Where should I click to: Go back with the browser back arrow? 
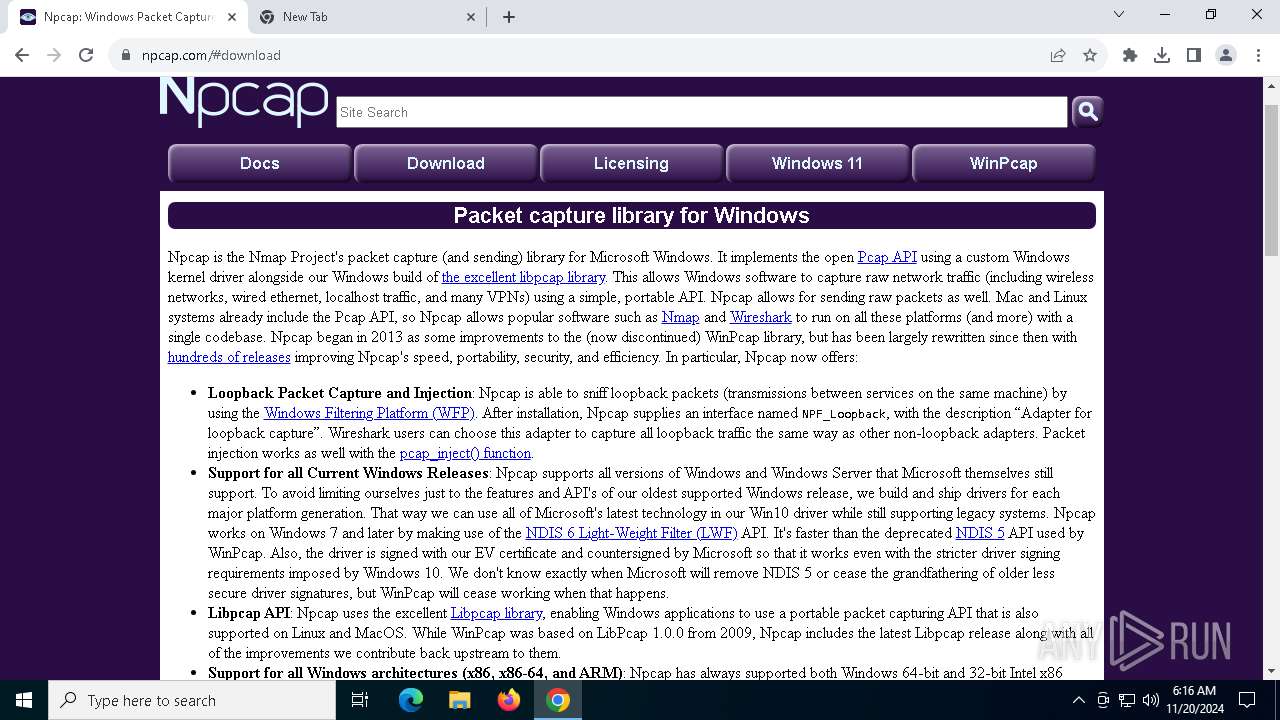click(22, 55)
